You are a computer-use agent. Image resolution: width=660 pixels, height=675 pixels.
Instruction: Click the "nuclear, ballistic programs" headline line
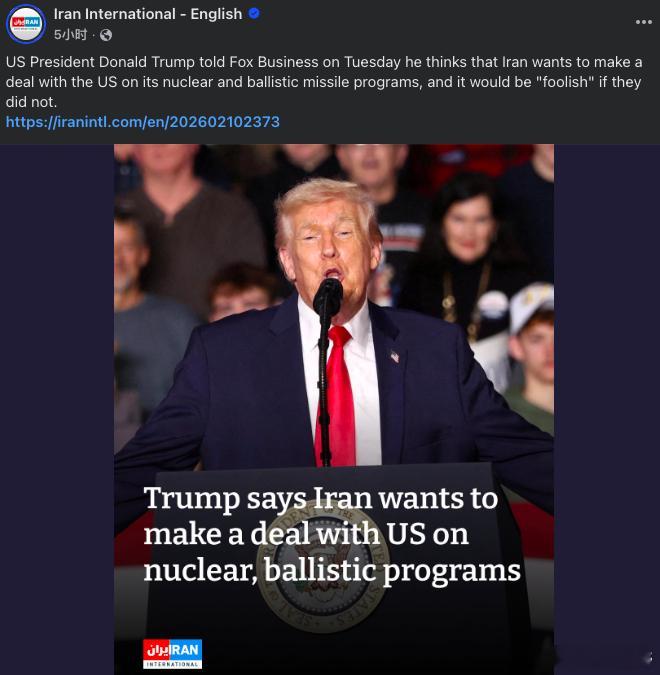tap(332, 570)
